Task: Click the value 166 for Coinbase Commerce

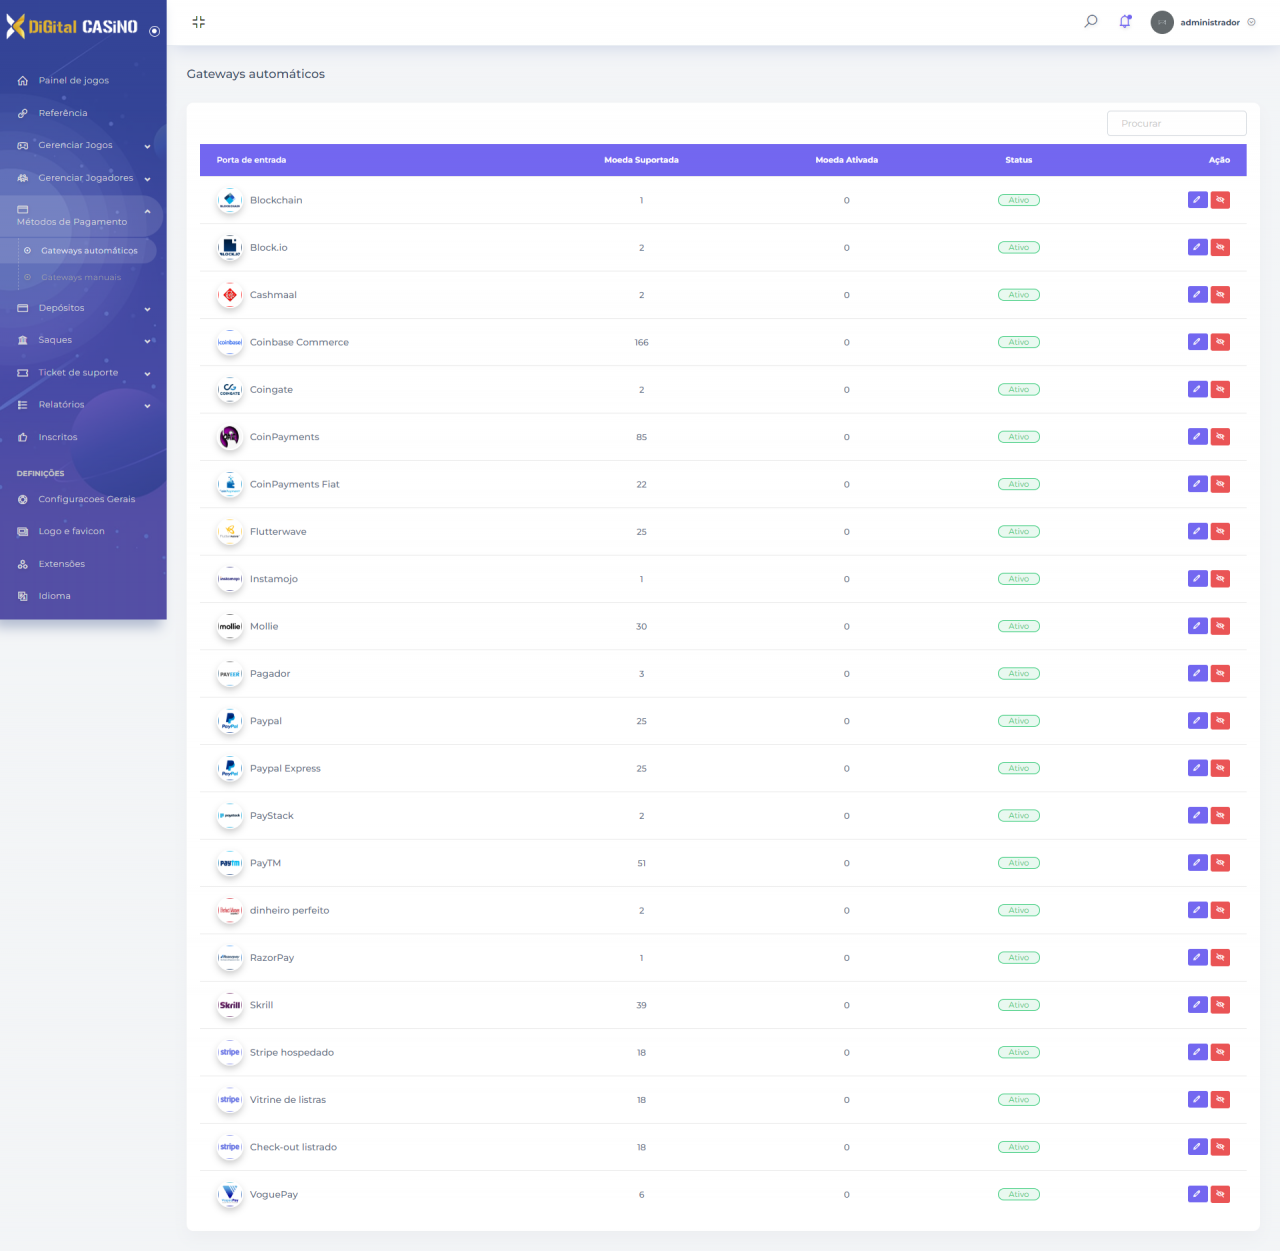Action: pyautogui.click(x=641, y=342)
